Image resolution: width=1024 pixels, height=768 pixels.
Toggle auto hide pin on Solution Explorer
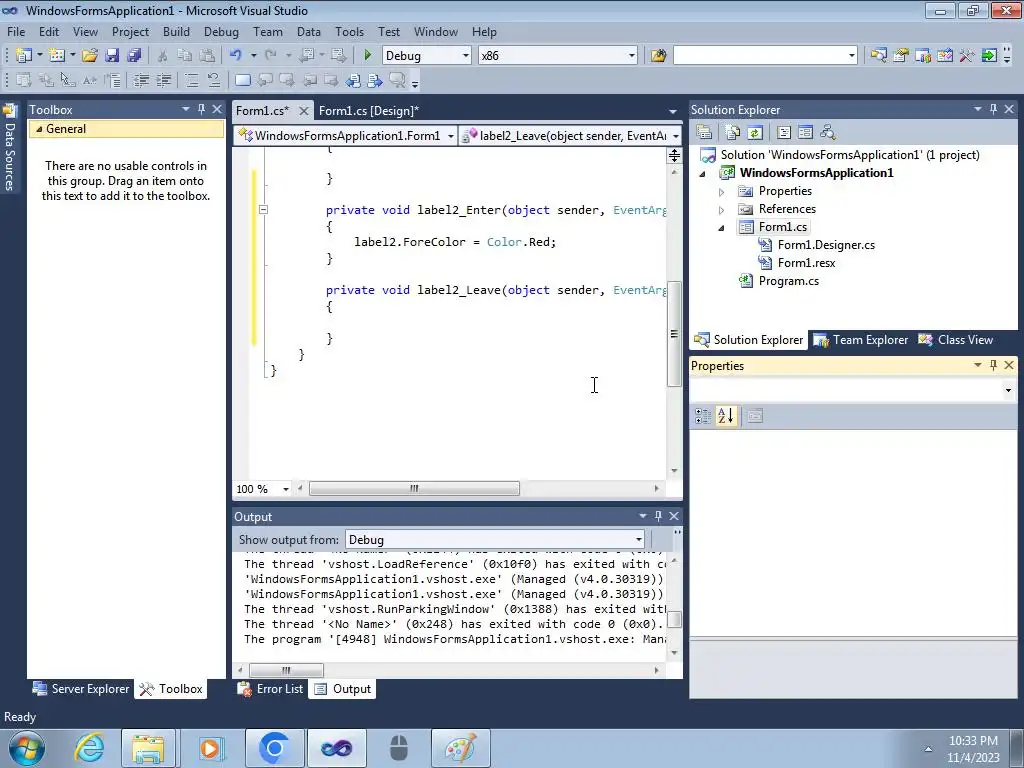[993, 109]
